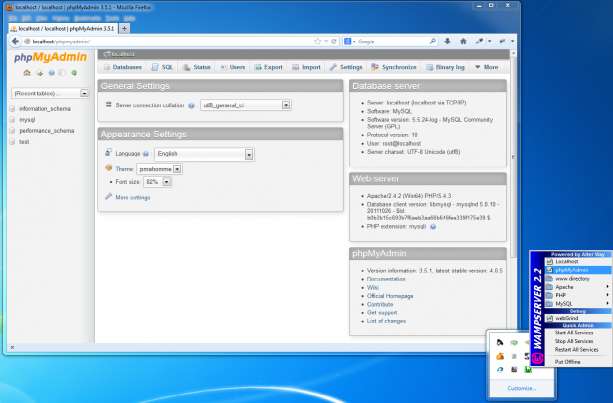This screenshot has width=613, height=403.
Task: Expand MySQL submenu in WampServer menu
Action: pos(579,304)
